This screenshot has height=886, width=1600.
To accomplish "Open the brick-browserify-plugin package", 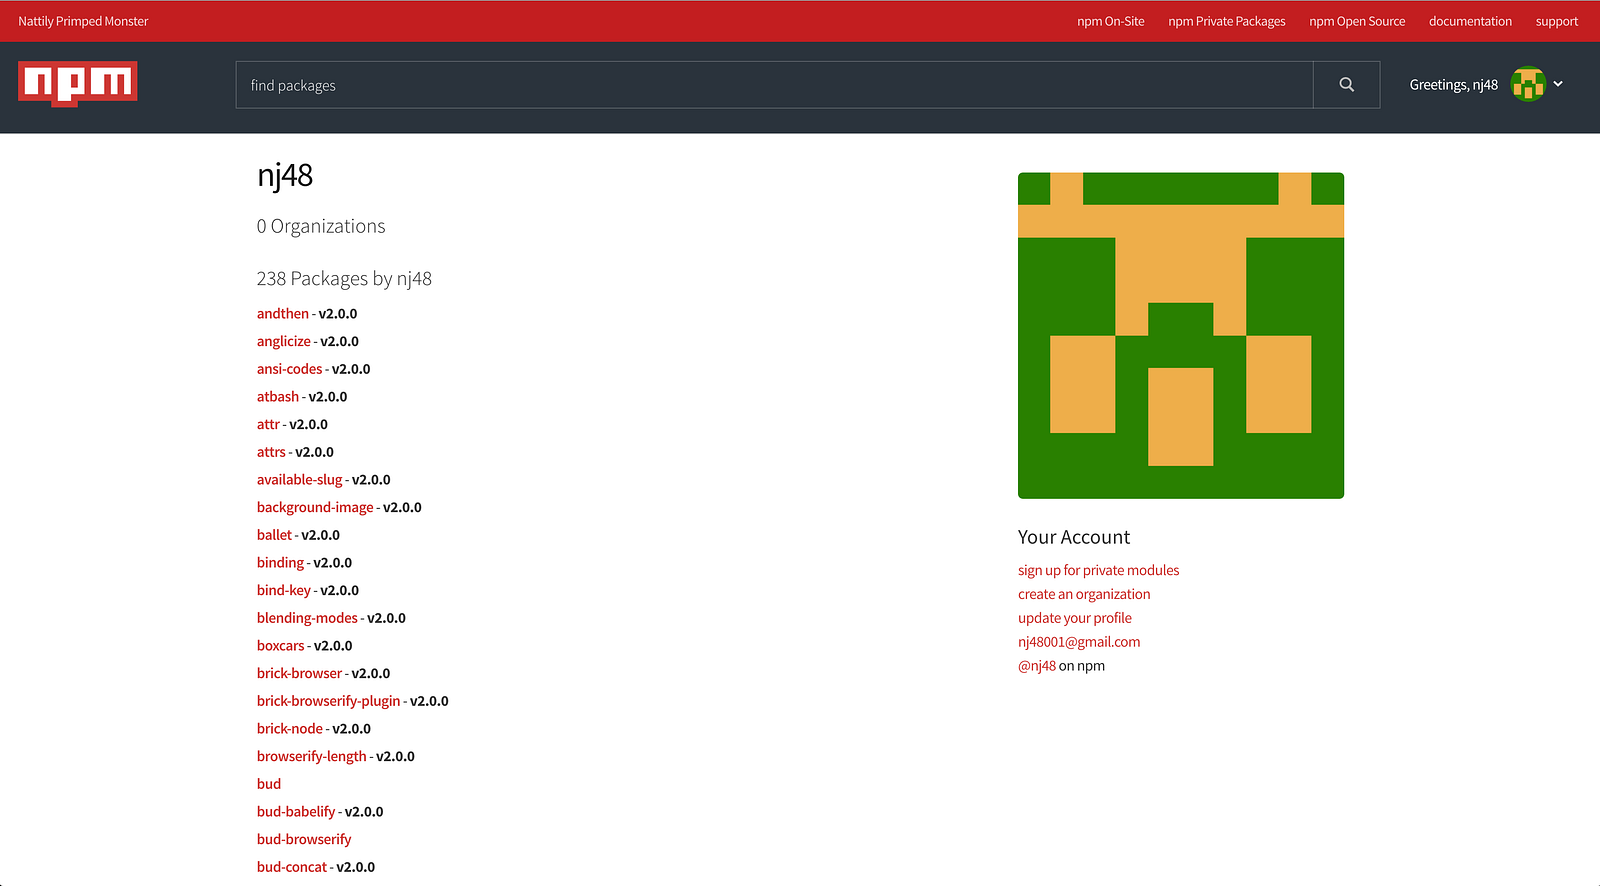I will 328,701.
